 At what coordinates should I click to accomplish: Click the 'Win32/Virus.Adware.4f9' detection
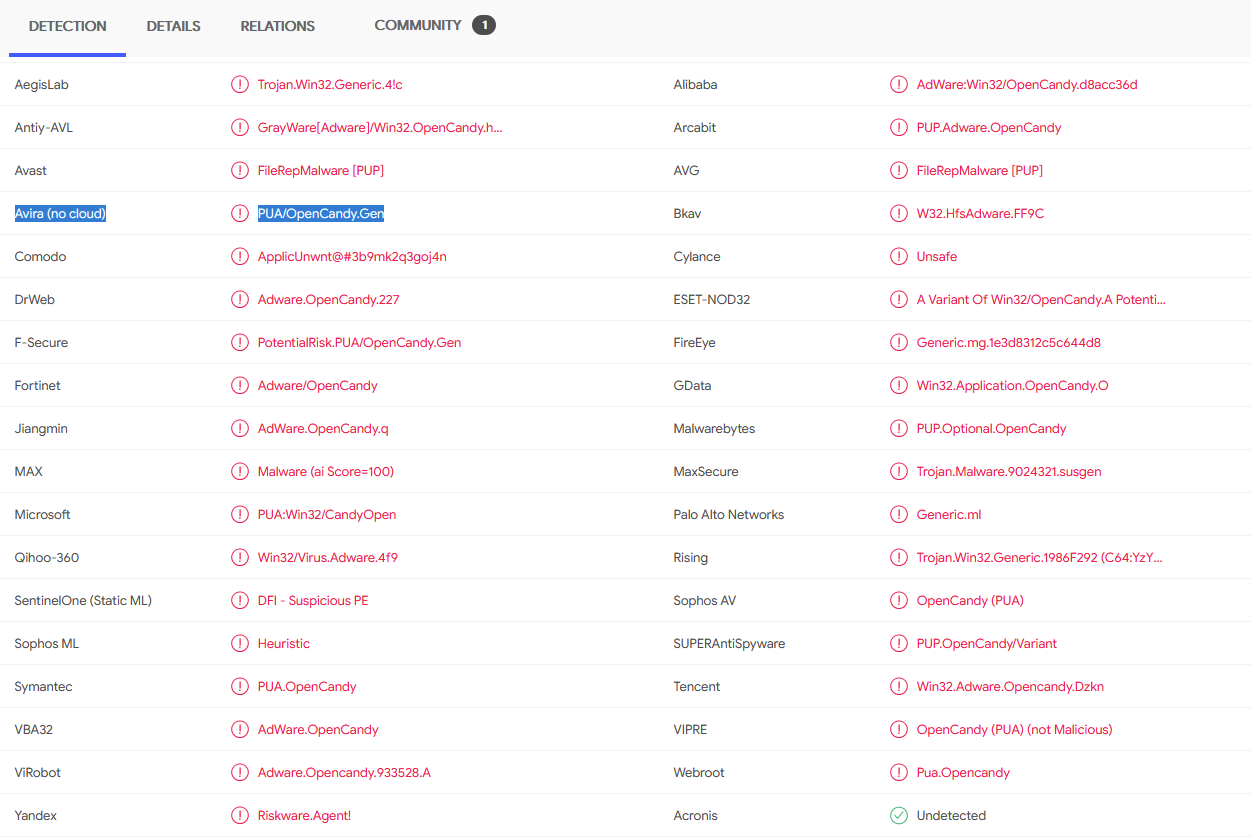click(328, 558)
